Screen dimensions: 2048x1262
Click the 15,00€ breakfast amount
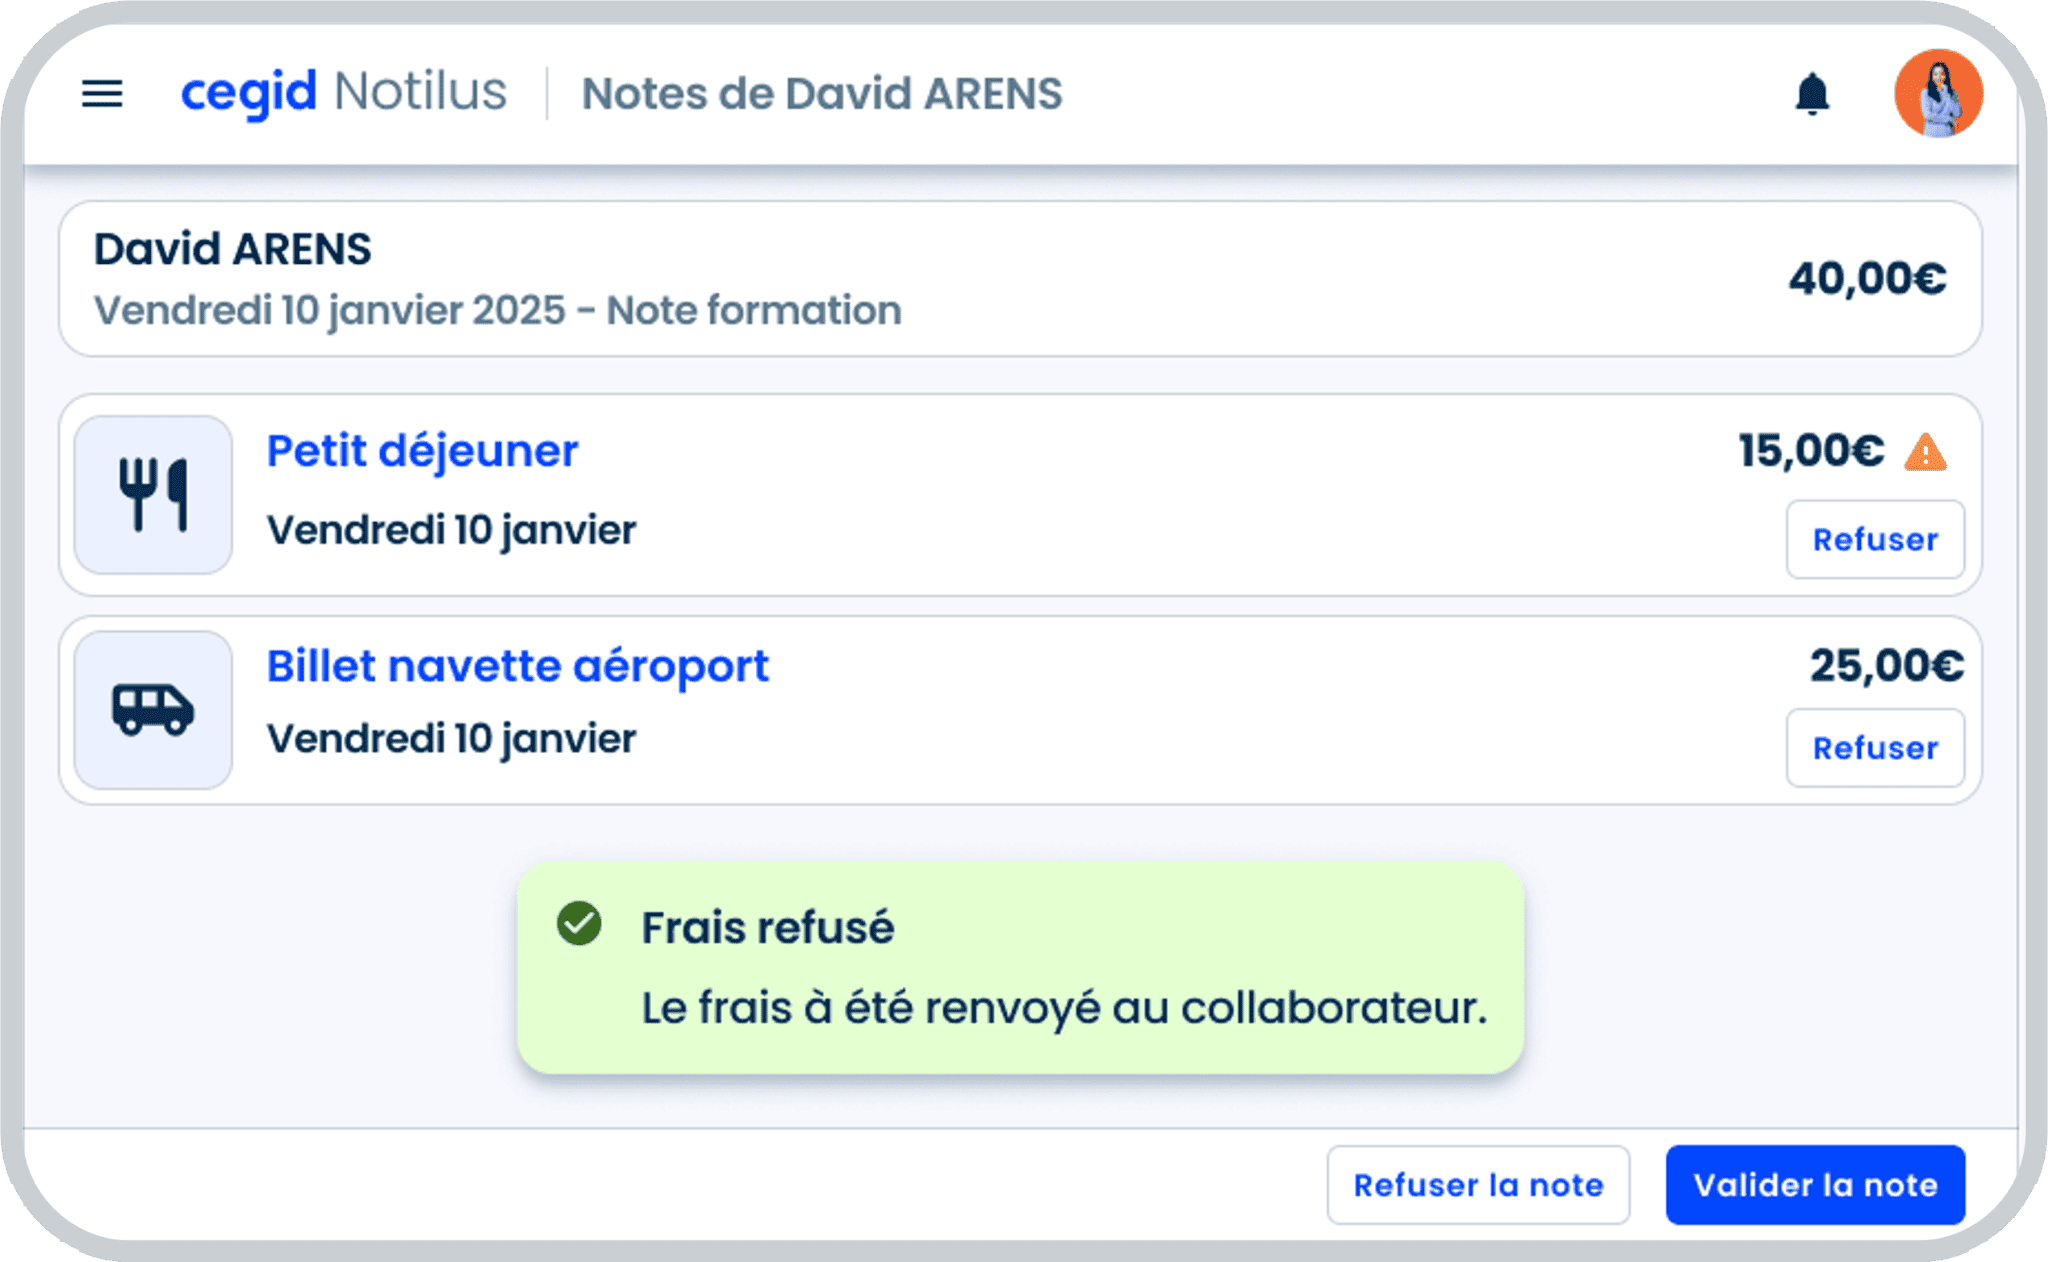coord(1810,451)
